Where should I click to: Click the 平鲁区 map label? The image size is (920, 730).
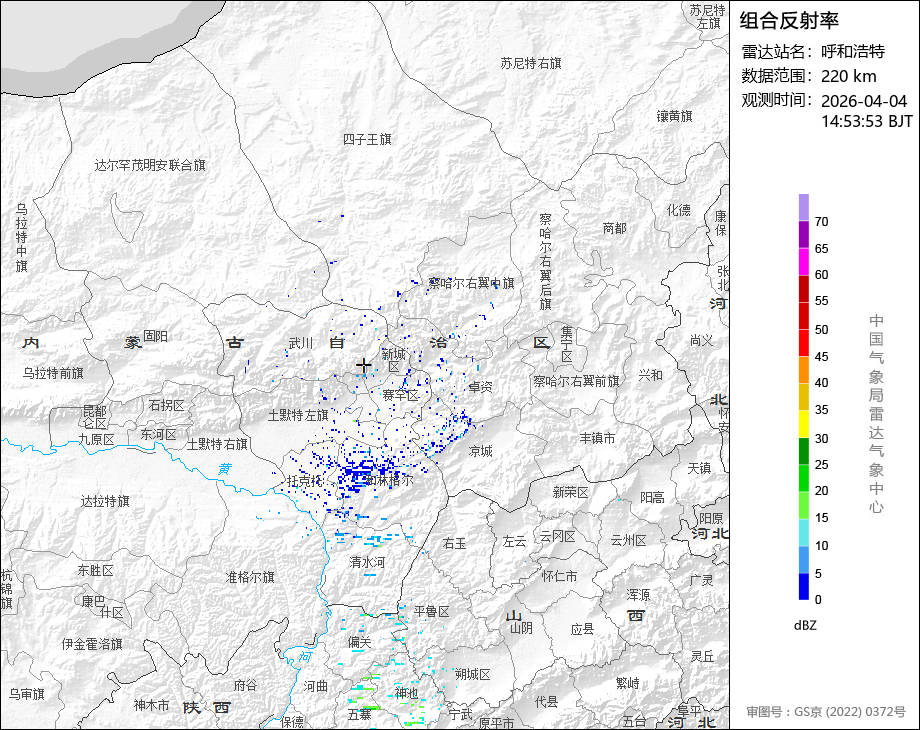point(432,611)
